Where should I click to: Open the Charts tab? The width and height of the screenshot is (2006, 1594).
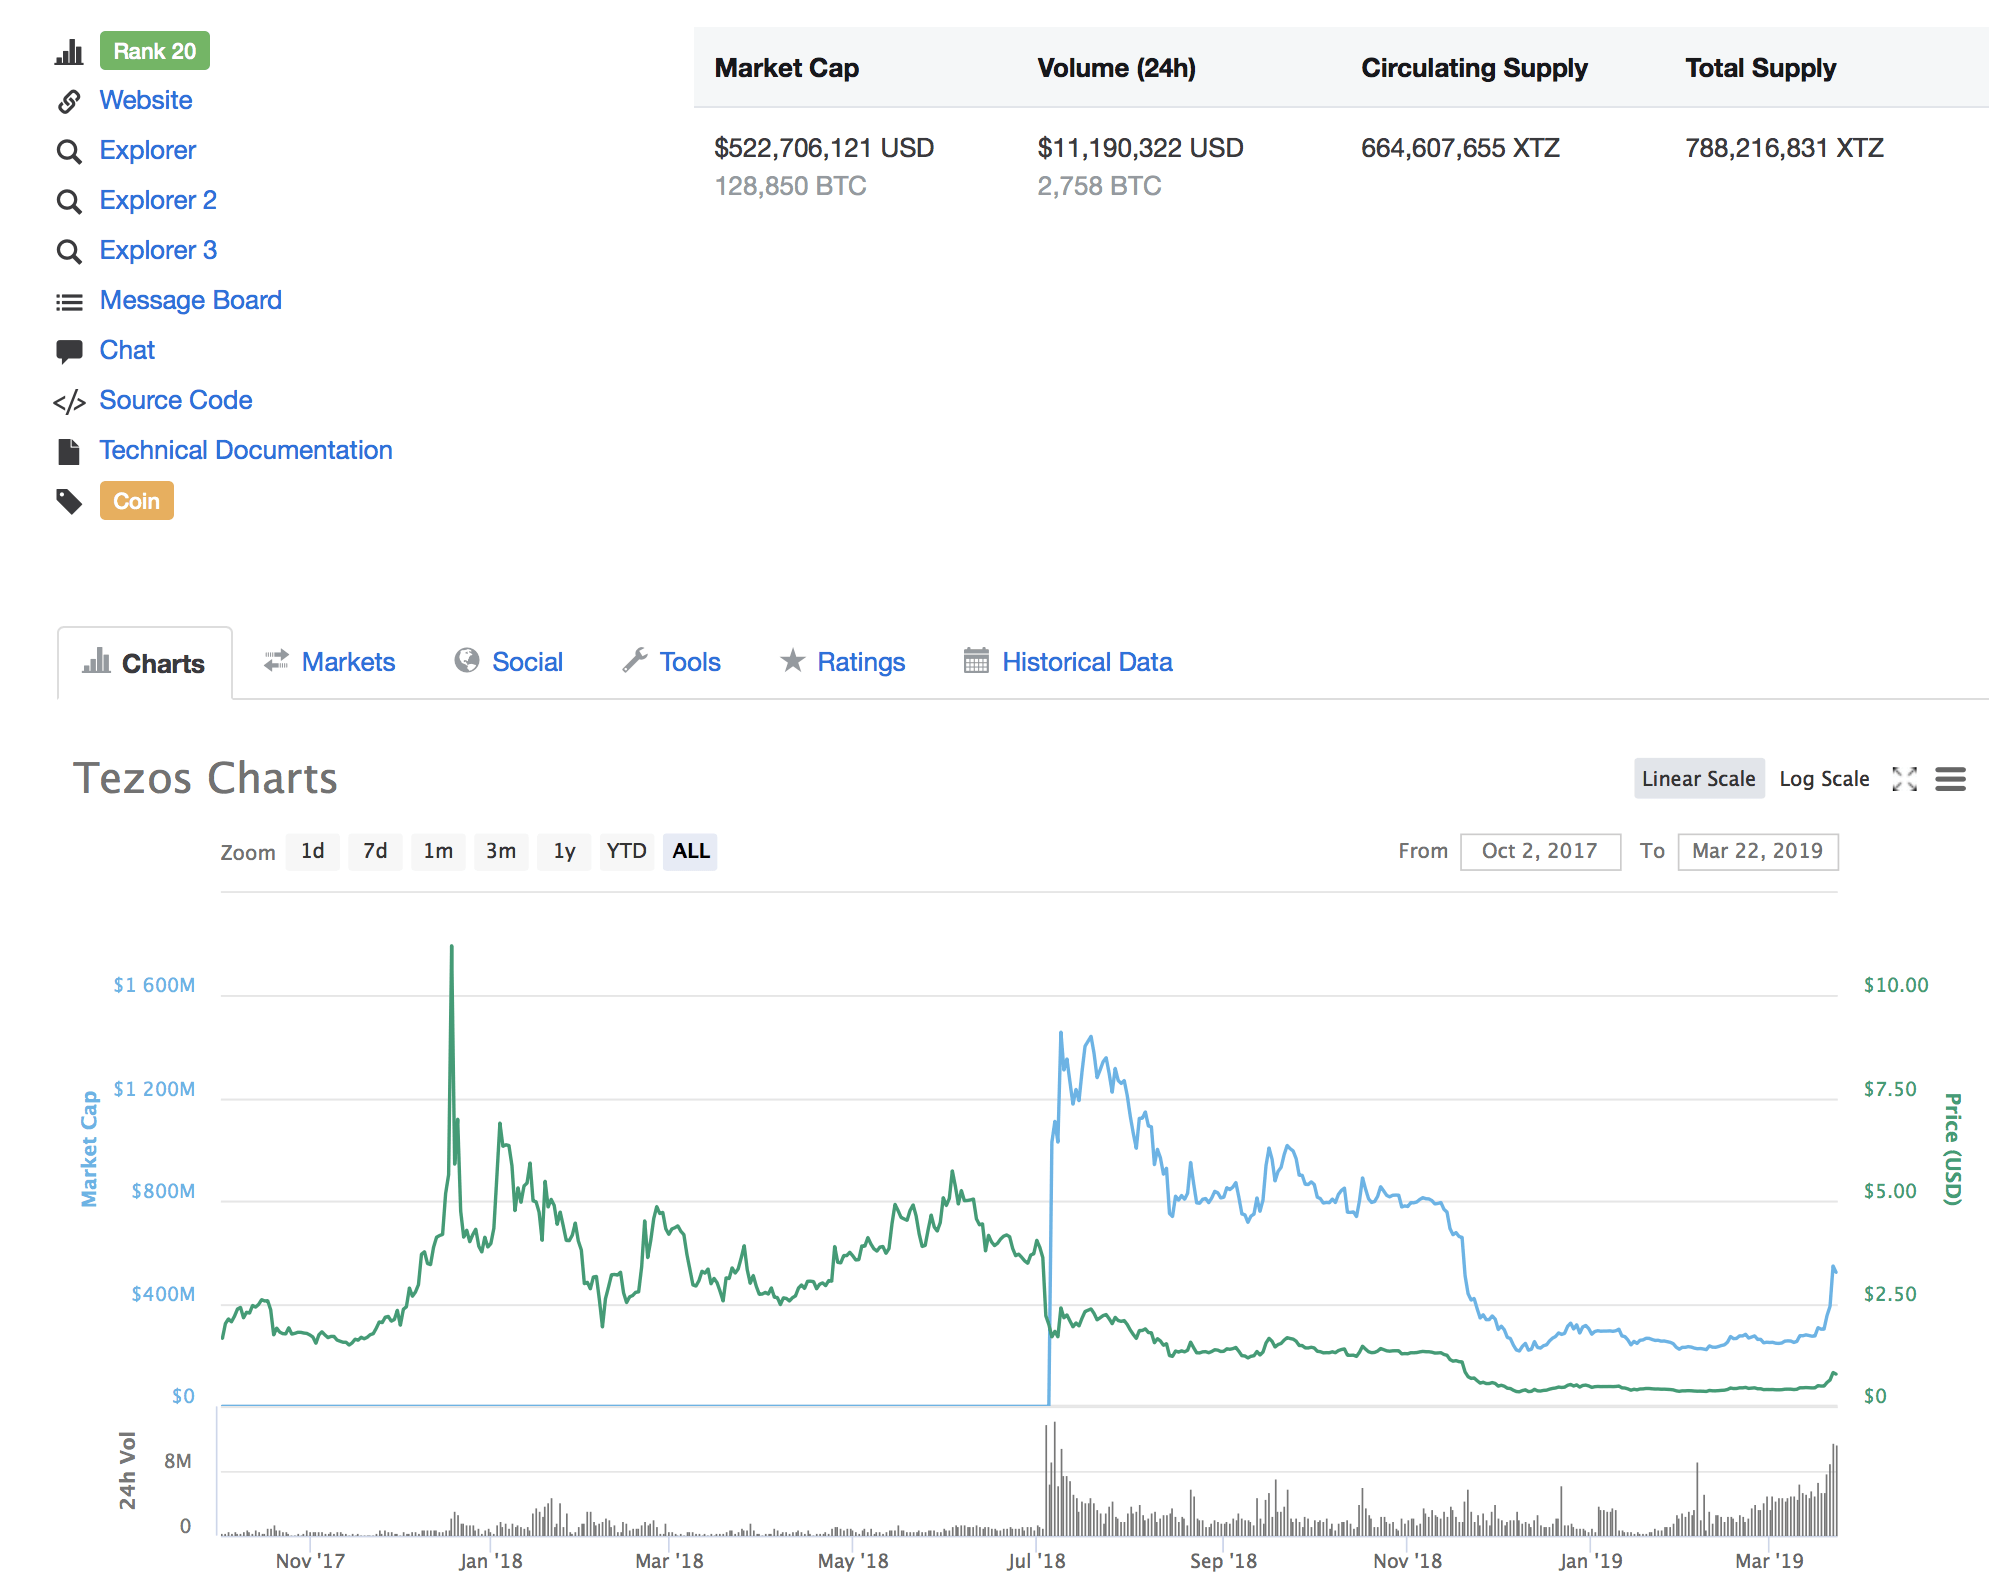coord(145,663)
